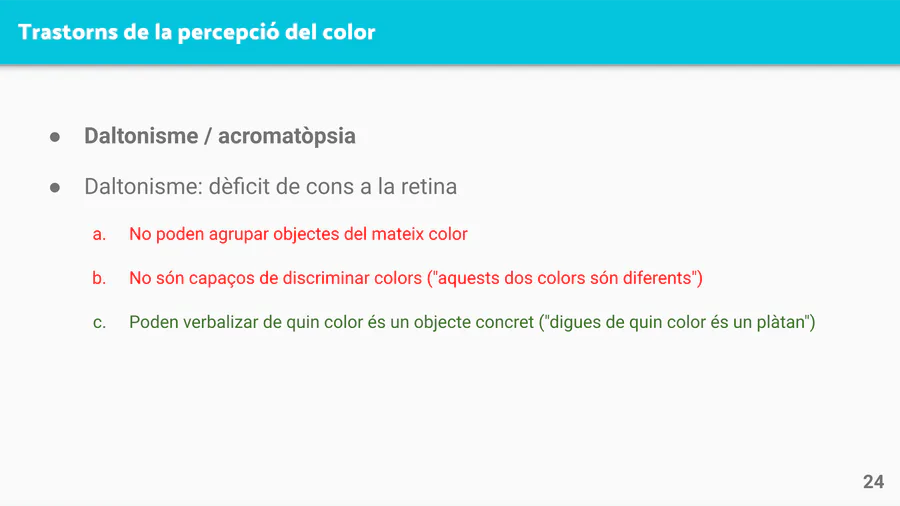Click the slide title "Trastorns de la percepció del color"
The width and height of the screenshot is (900, 506).
(x=197, y=32)
